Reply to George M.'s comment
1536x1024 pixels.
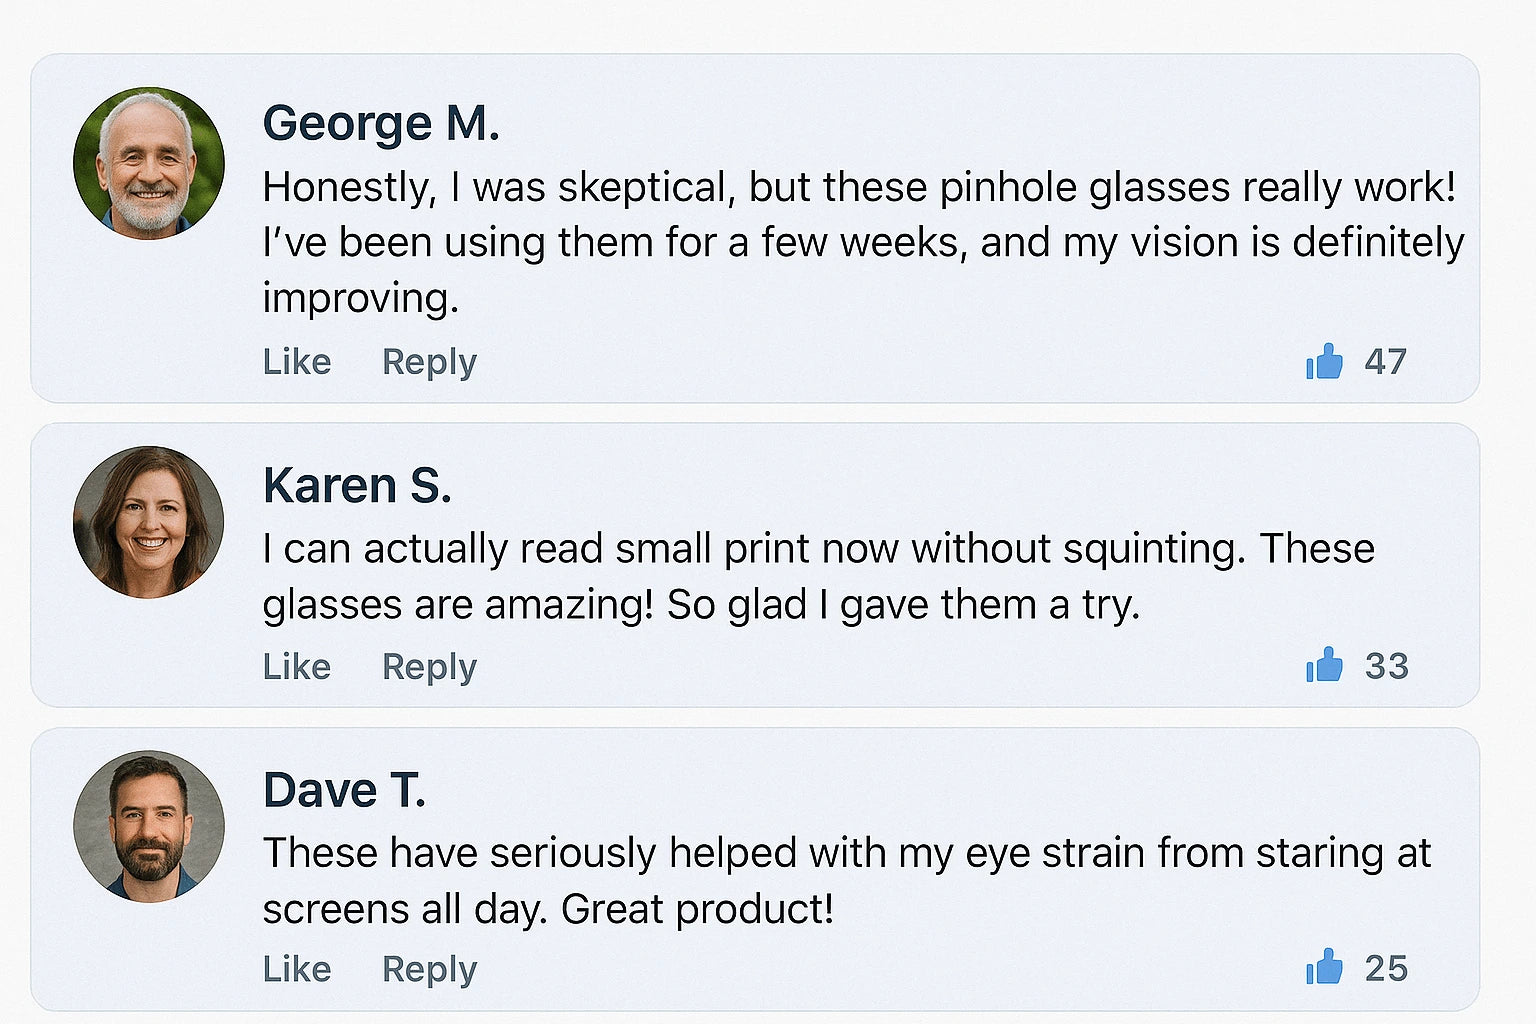[429, 362]
